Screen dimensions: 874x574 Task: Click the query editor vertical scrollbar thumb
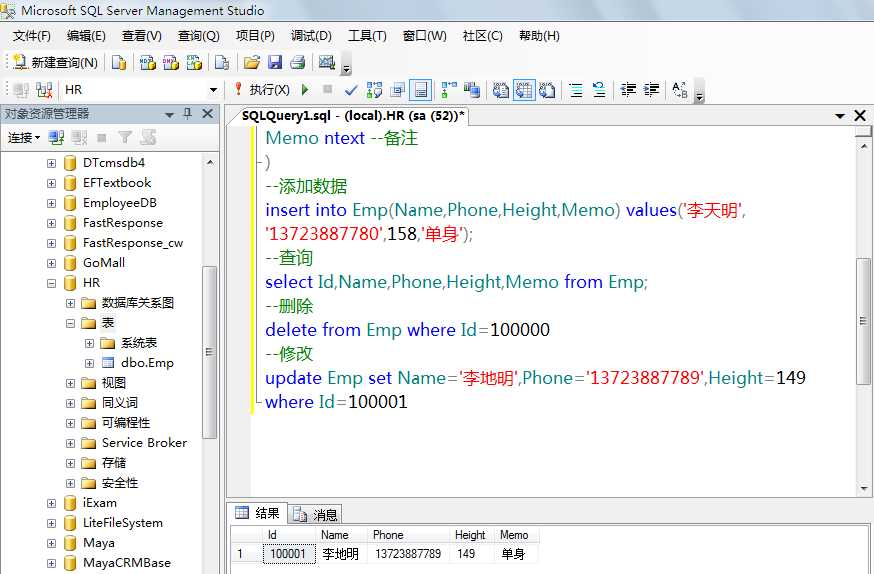coord(863,321)
